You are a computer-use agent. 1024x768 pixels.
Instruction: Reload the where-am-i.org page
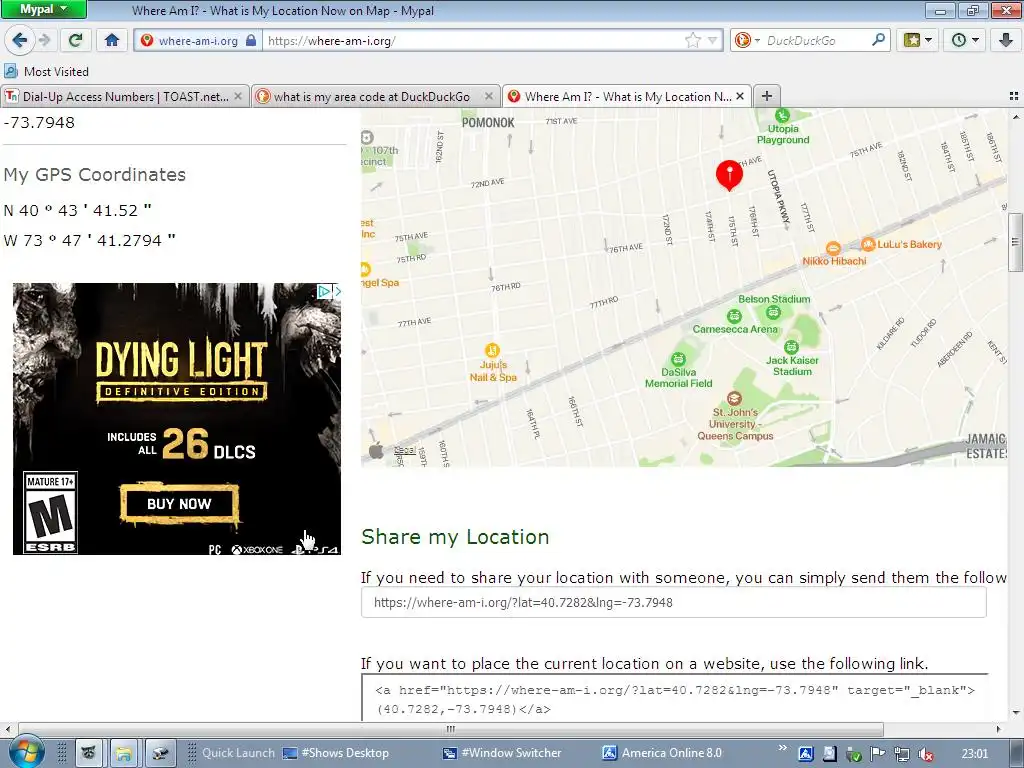click(x=76, y=40)
